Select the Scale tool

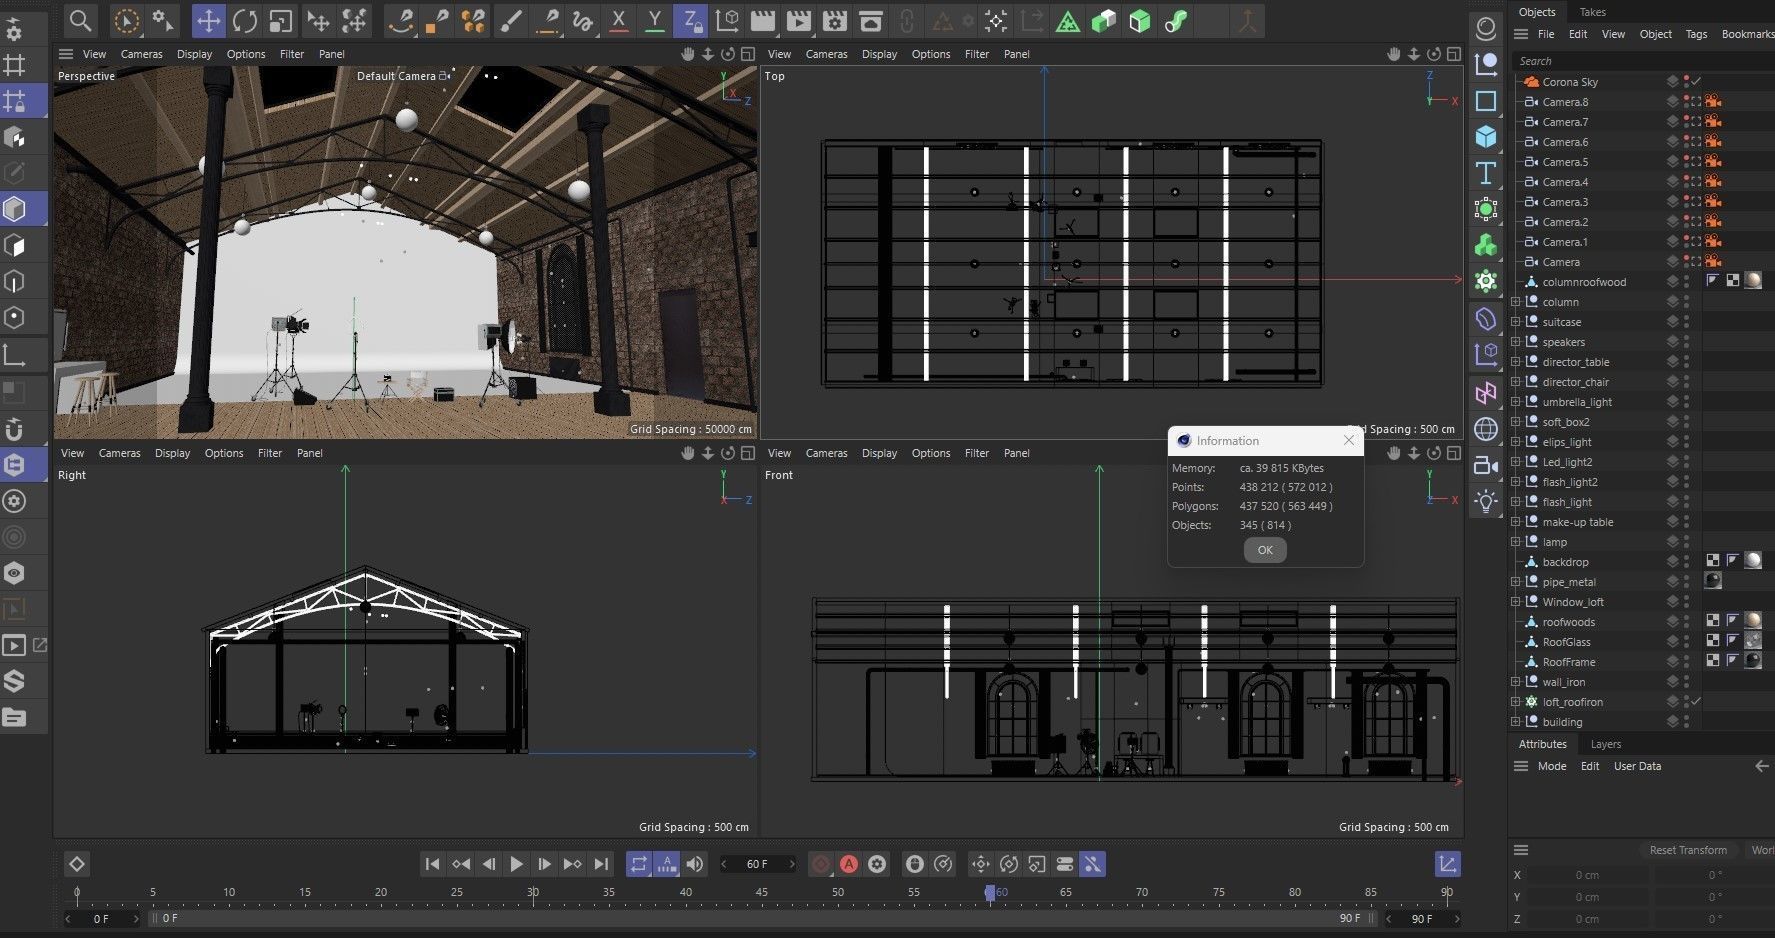(x=281, y=20)
